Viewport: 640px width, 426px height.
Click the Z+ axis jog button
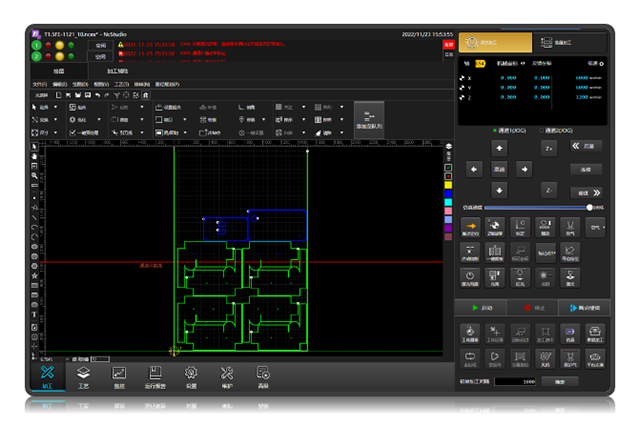pos(549,148)
